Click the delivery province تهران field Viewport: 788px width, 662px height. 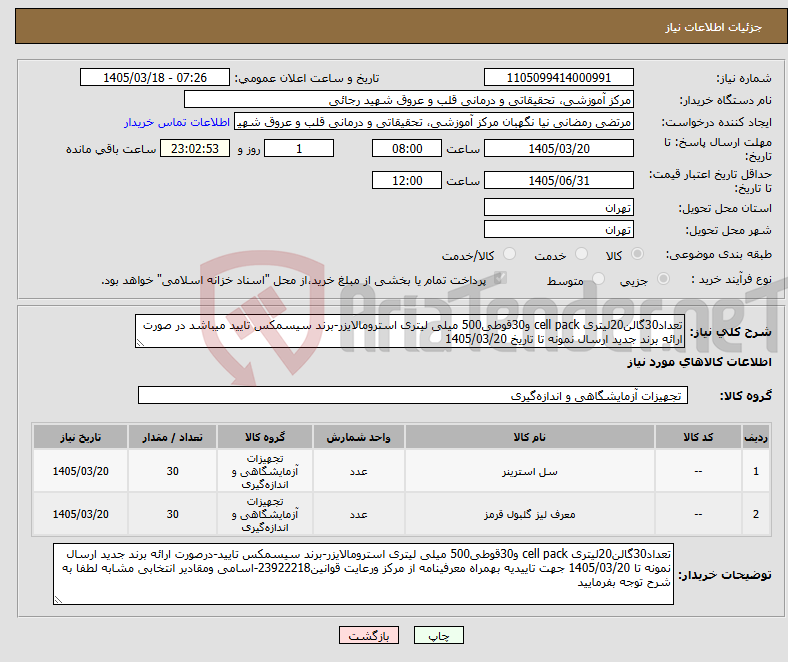coord(559,207)
